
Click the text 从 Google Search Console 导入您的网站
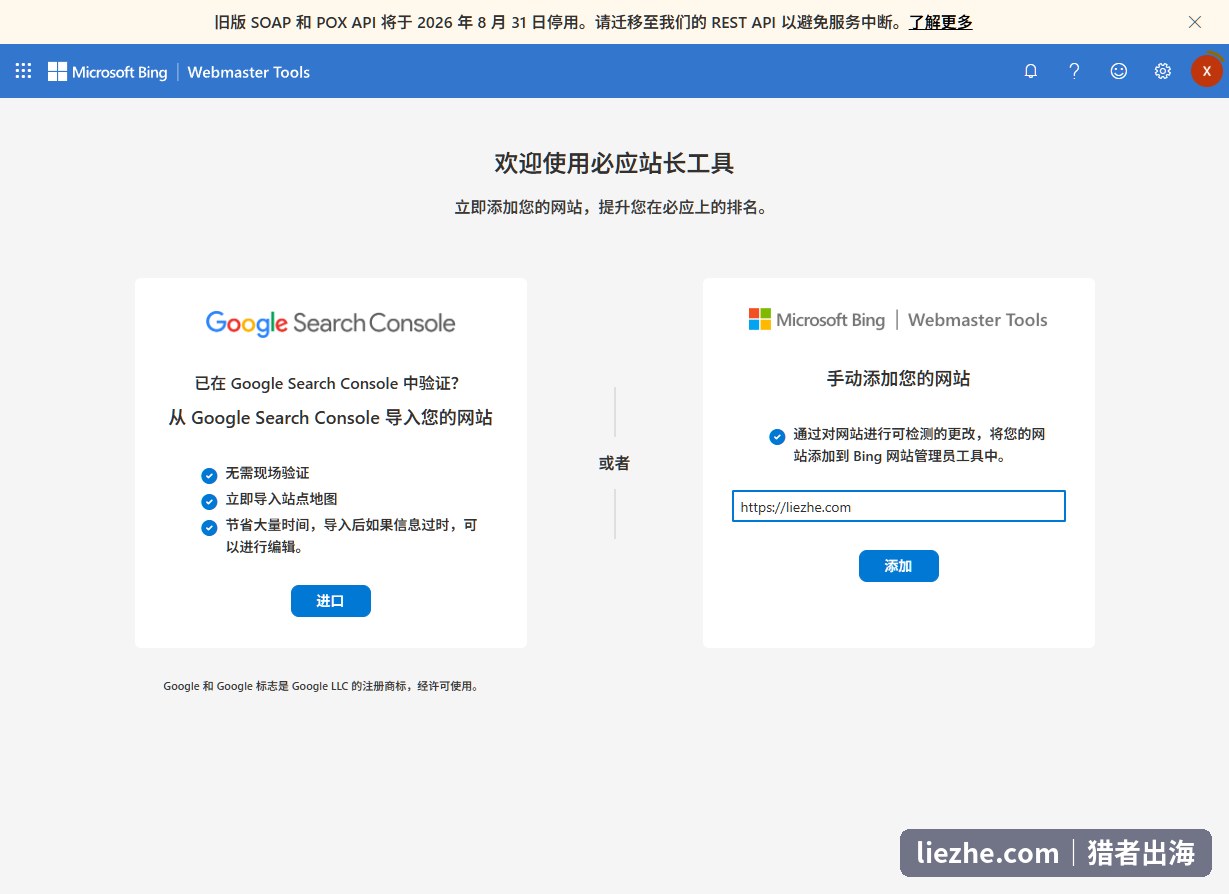[331, 418]
